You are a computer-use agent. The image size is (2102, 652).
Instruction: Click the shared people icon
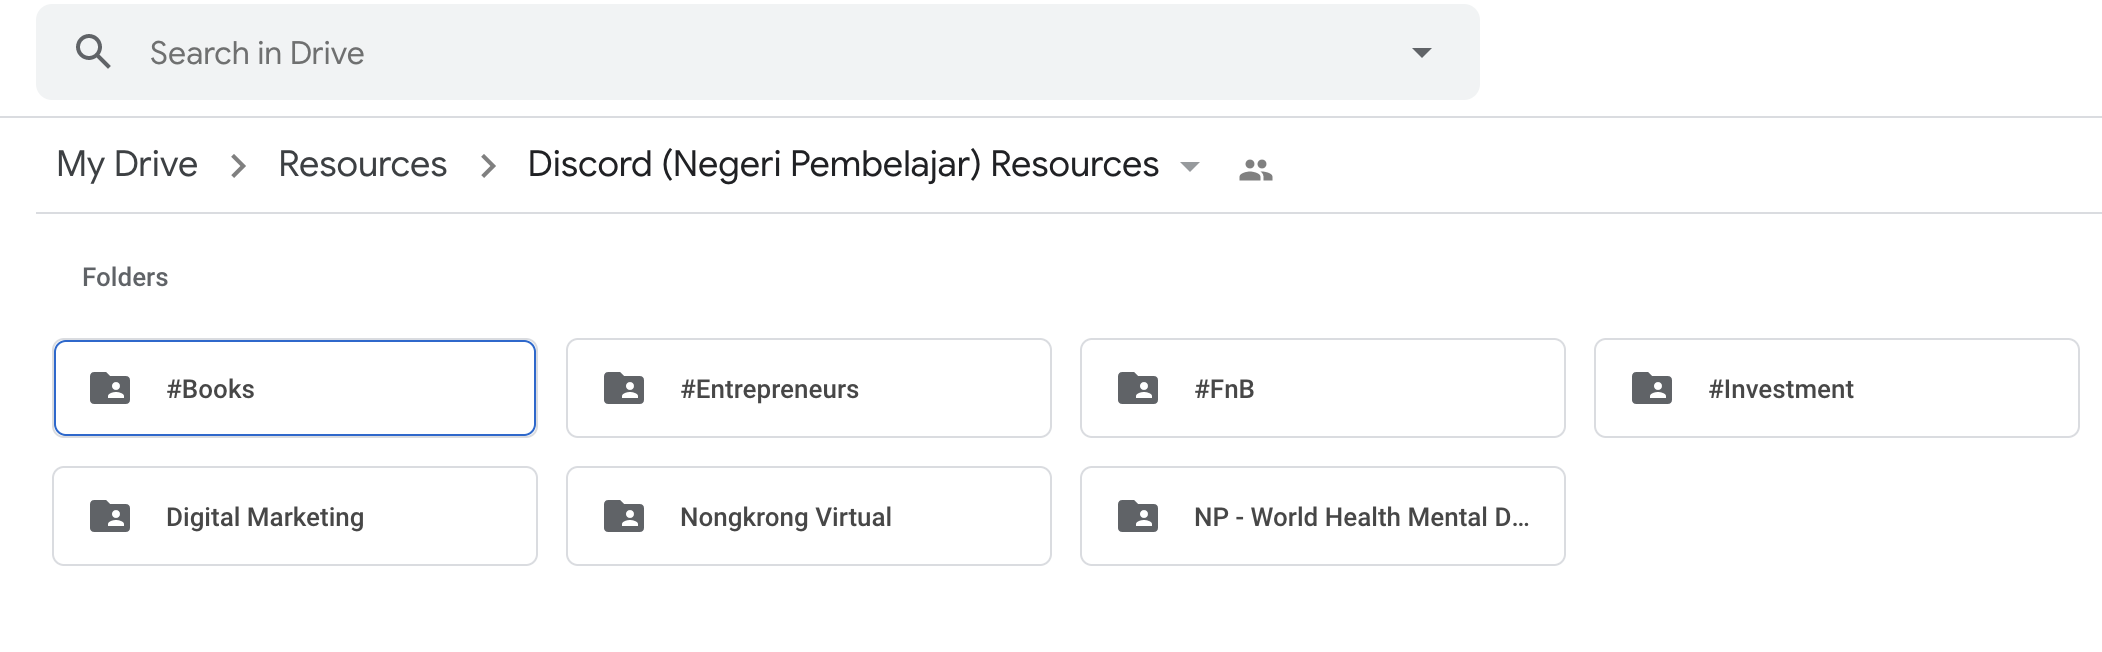pyautogui.click(x=1255, y=169)
